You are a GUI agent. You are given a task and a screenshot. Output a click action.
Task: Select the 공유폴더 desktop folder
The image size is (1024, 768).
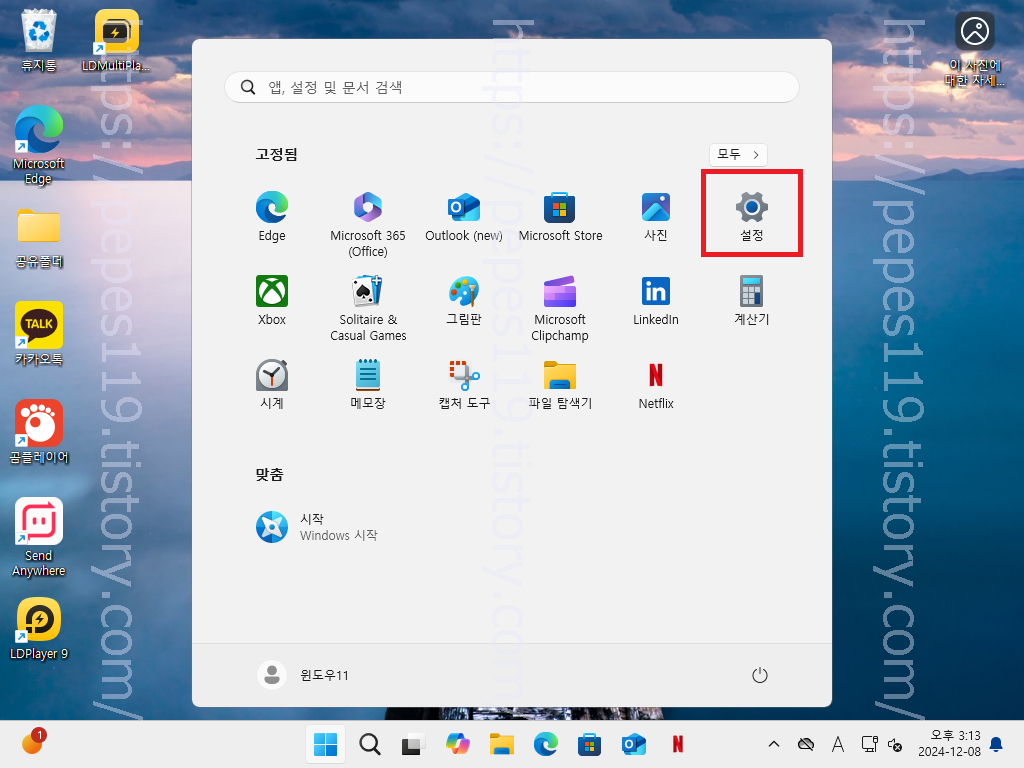point(39,238)
